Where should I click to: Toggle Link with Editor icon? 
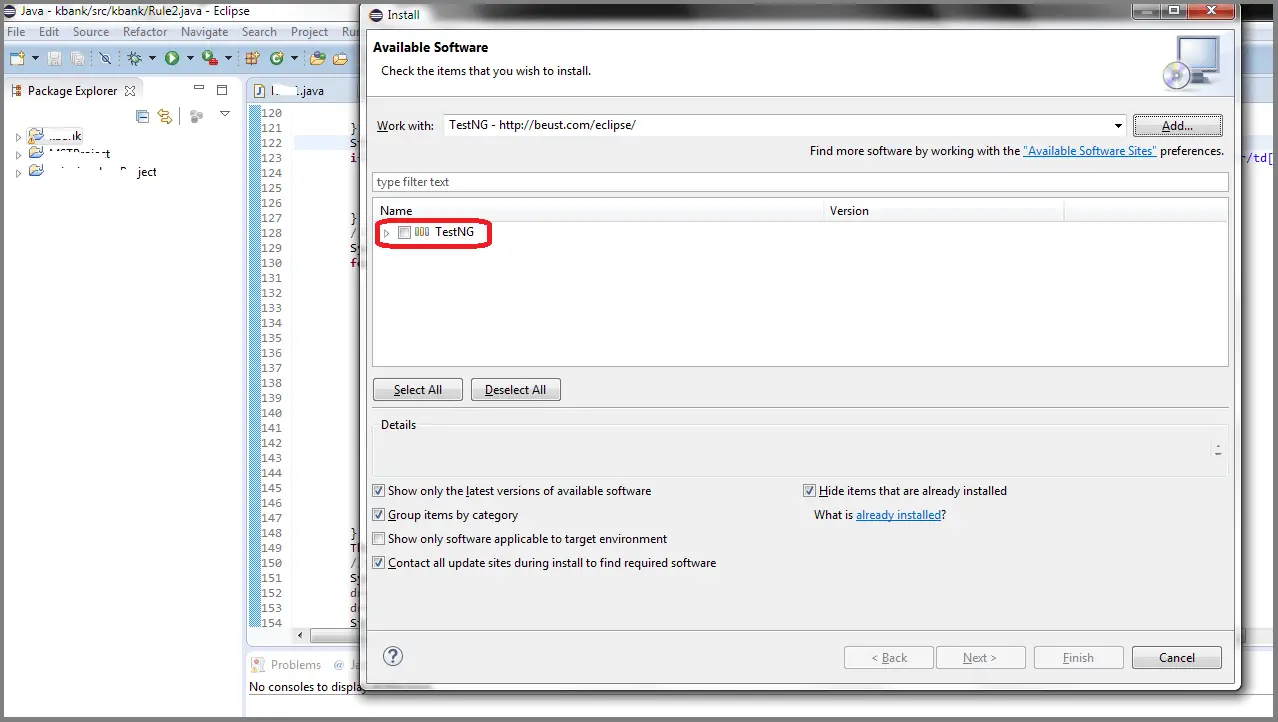point(165,116)
